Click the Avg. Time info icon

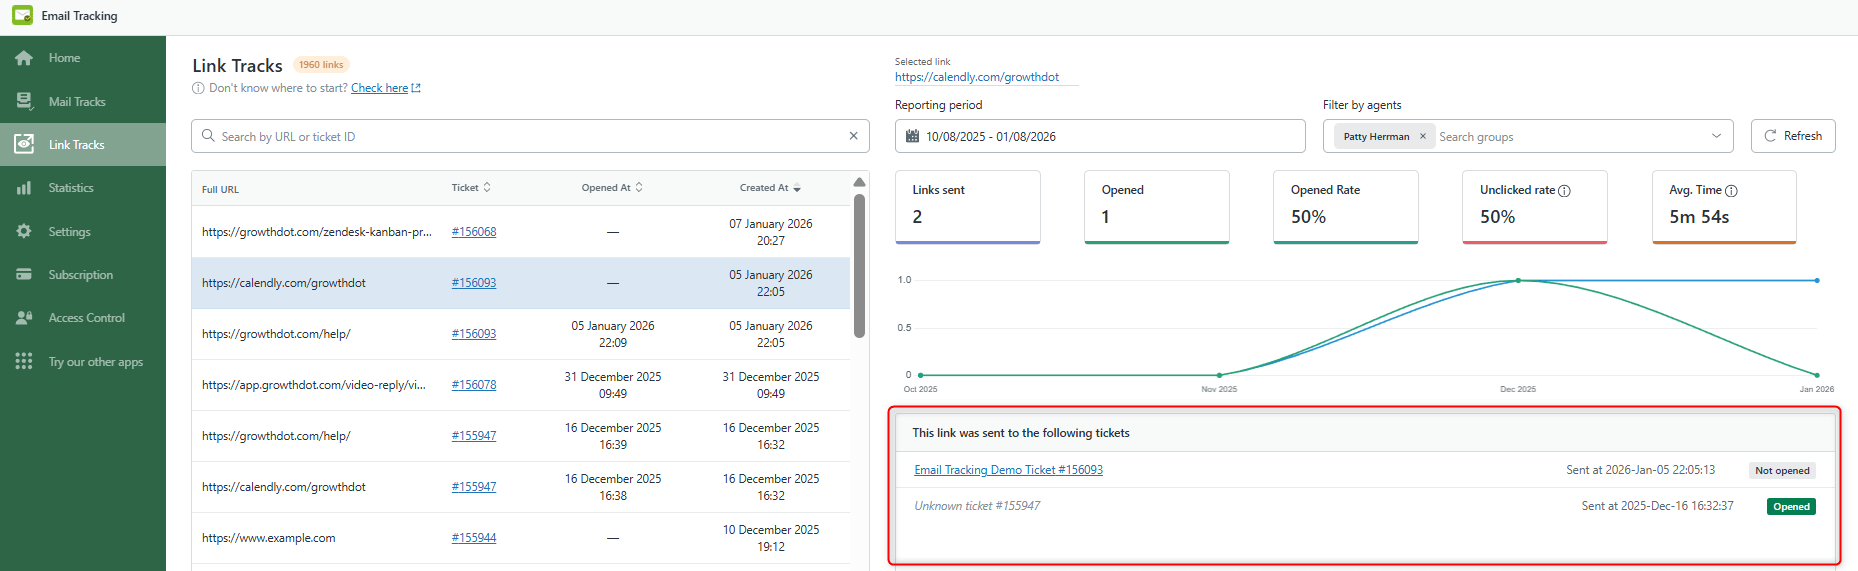pyautogui.click(x=1731, y=191)
